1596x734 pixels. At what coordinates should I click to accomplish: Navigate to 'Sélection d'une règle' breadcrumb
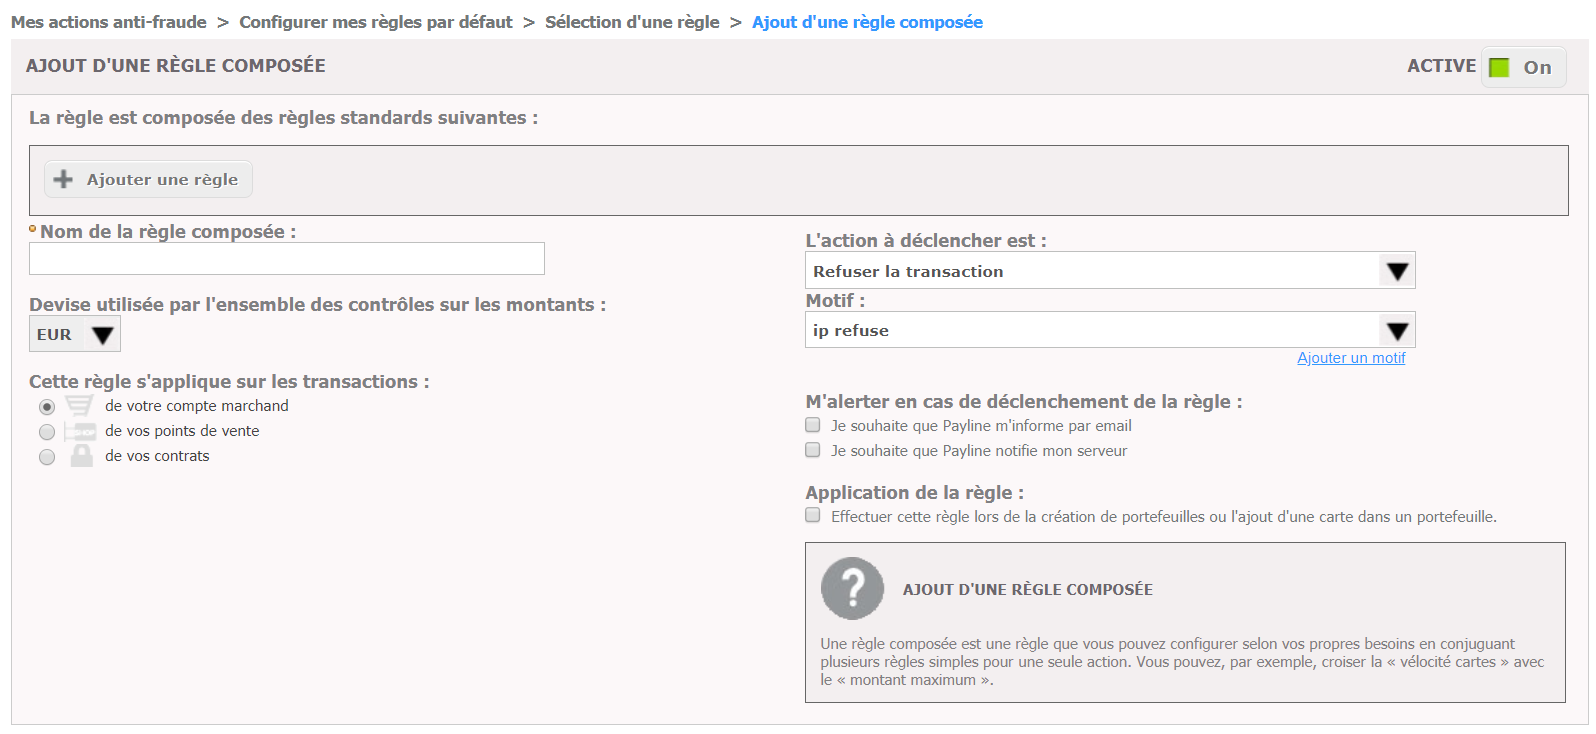632,22
